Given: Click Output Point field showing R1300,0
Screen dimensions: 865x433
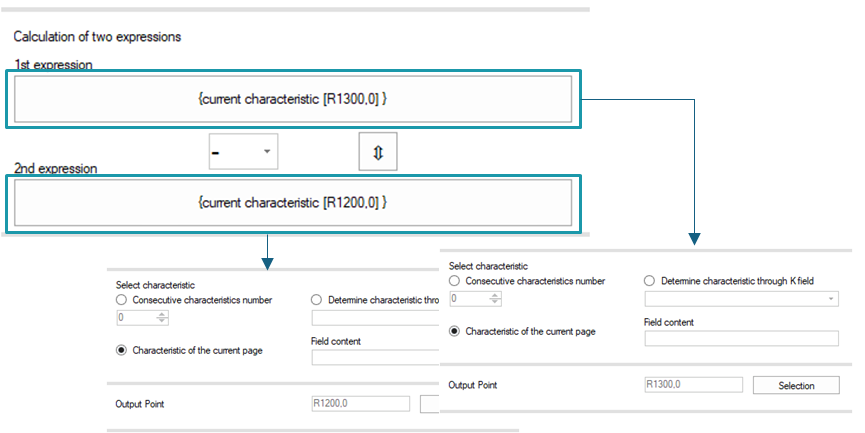Looking at the screenshot, I should click(x=693, y=384).
